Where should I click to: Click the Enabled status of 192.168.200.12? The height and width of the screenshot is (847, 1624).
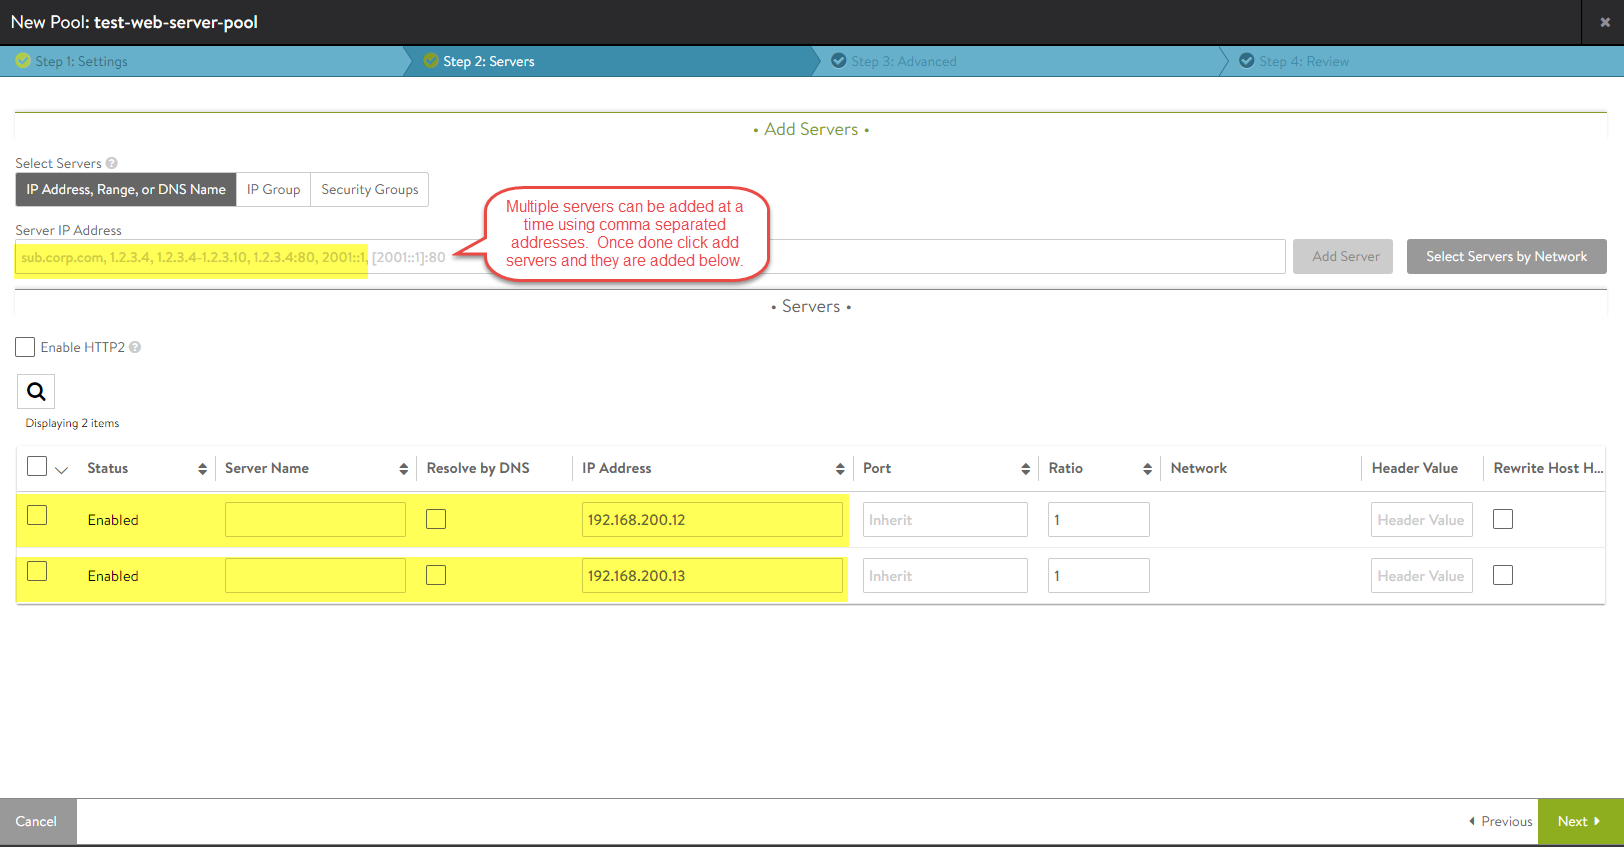coord(113,520)
